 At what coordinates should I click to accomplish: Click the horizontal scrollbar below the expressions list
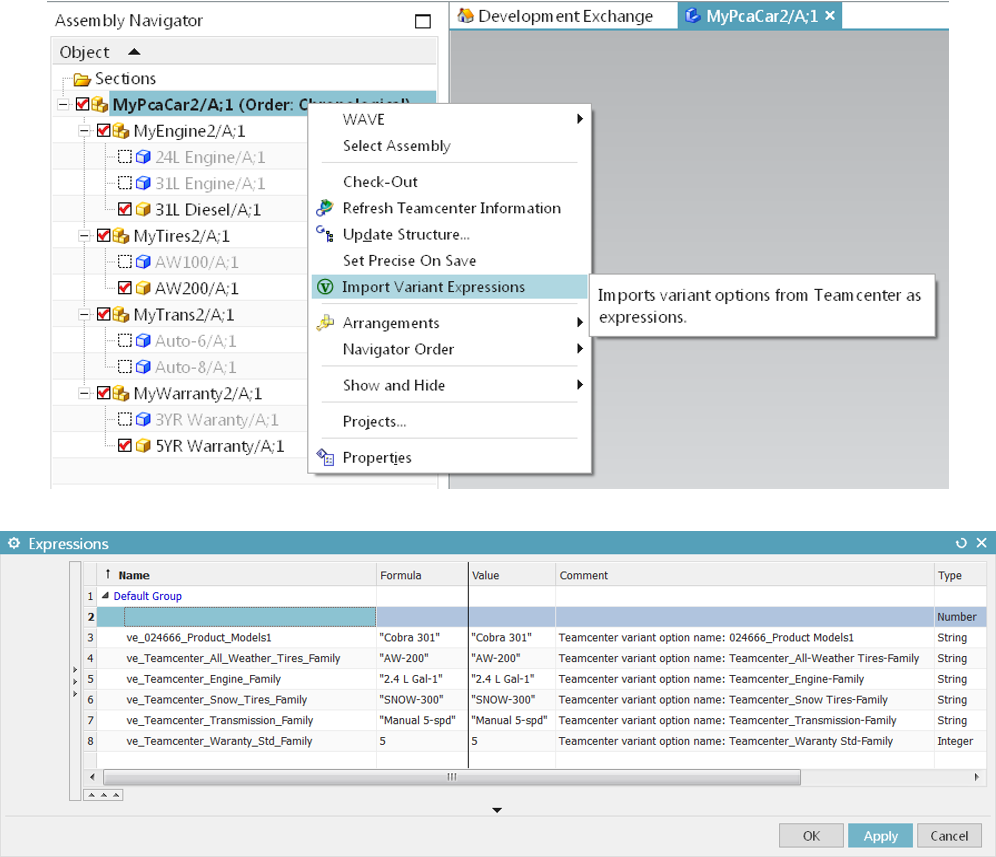pos(450,777)
